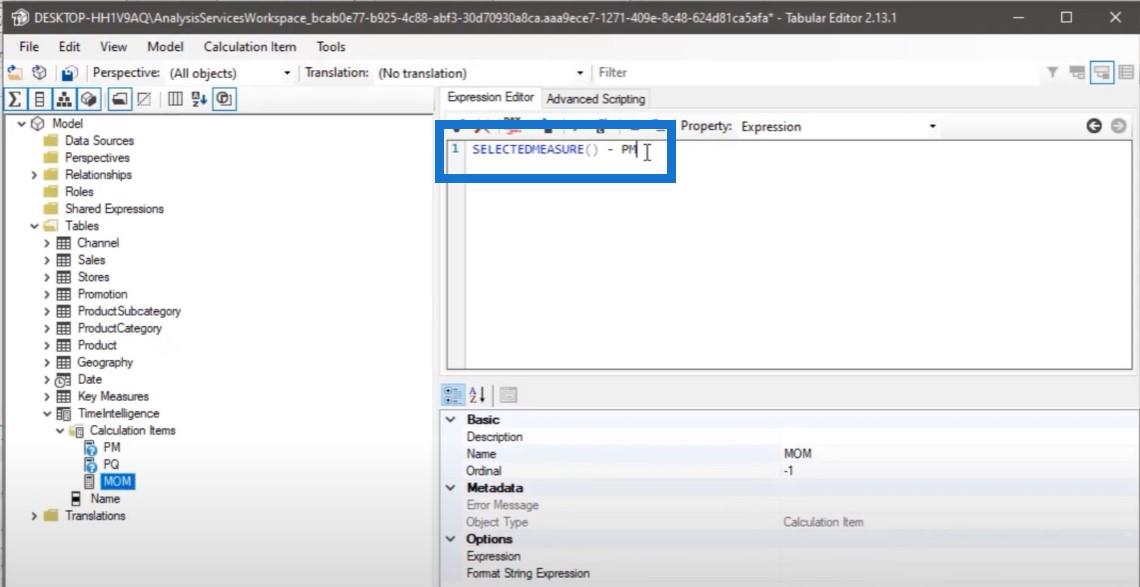The image size is (1140, 587).
Task: Expand the Sales table
Action: [47, 260]
